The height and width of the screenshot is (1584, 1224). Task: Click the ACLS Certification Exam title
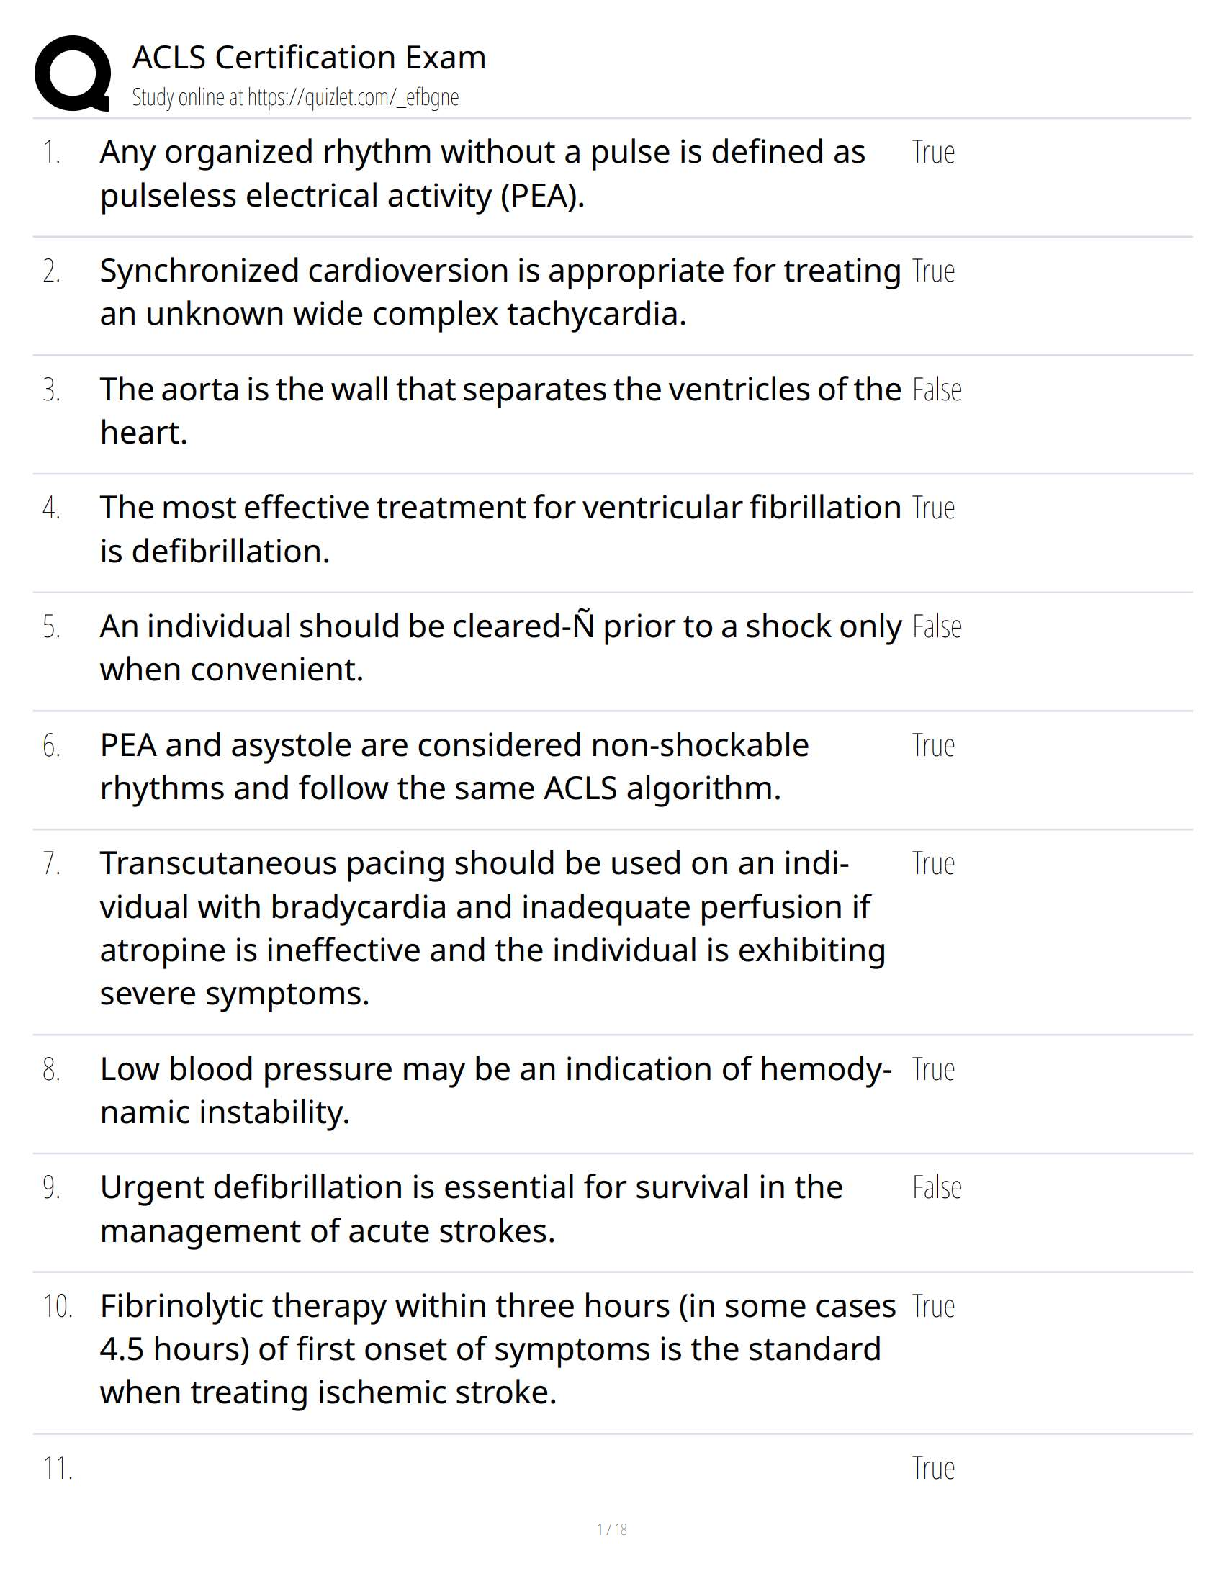point(309,57)
